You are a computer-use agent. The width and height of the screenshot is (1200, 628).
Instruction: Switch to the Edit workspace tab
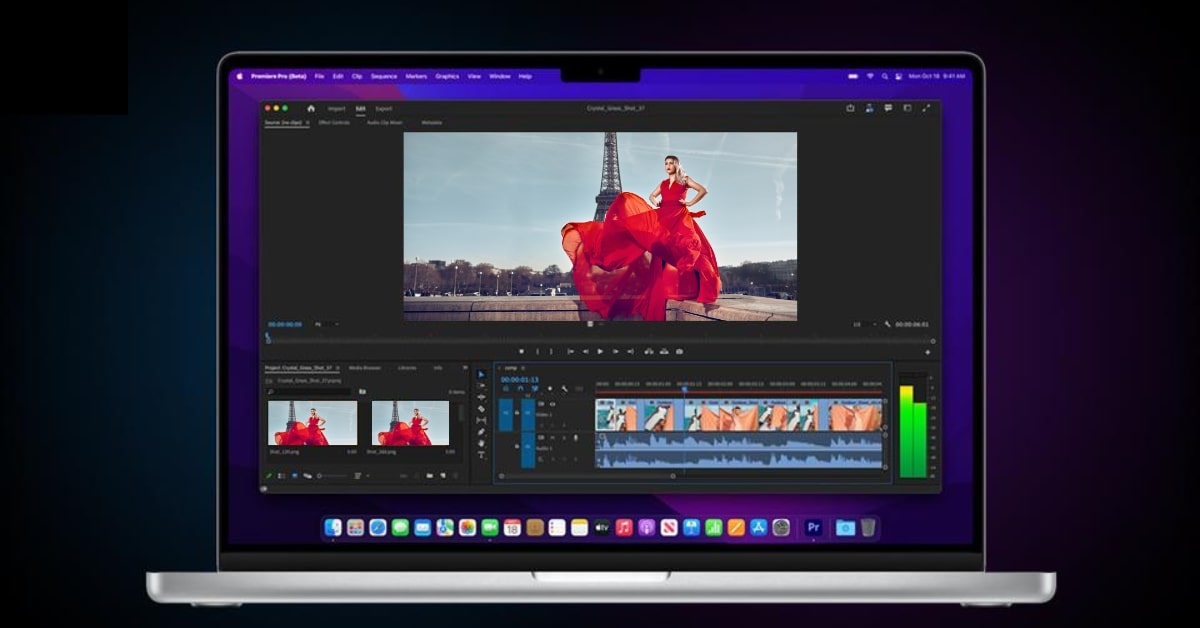click(361, 108)
